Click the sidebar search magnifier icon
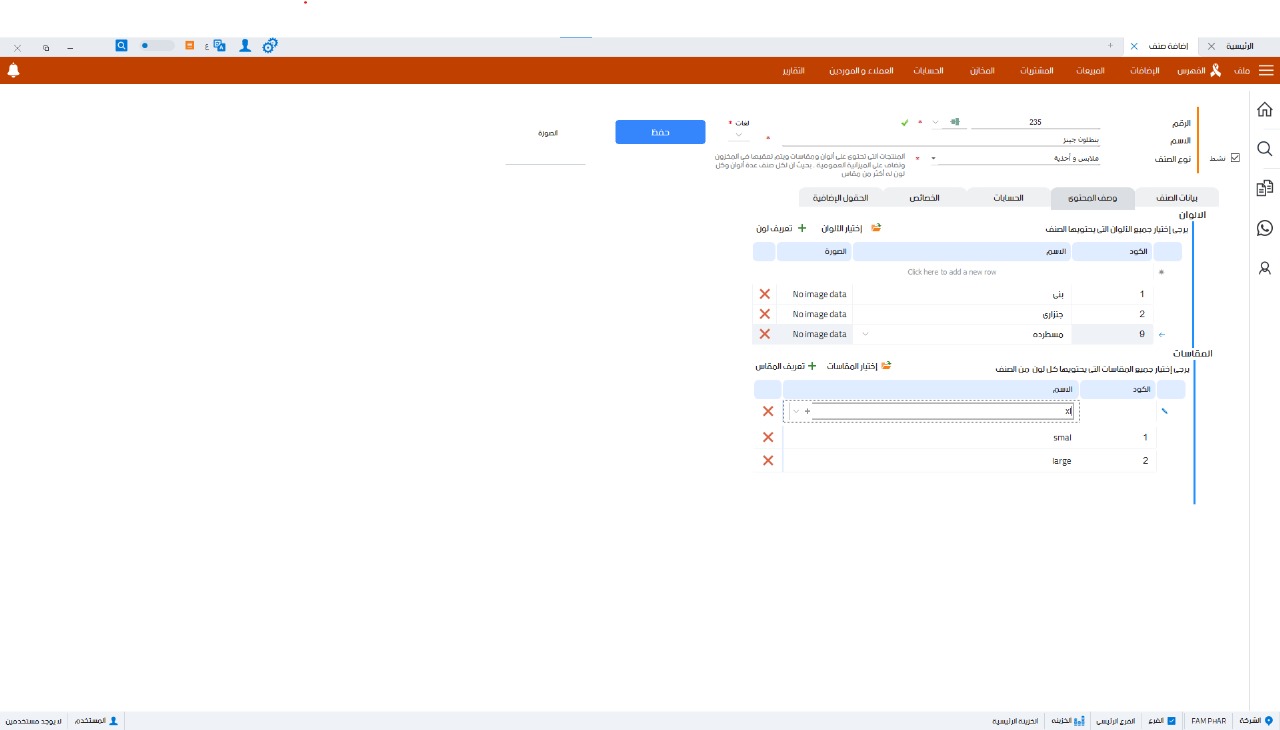 click(1264, 149)
